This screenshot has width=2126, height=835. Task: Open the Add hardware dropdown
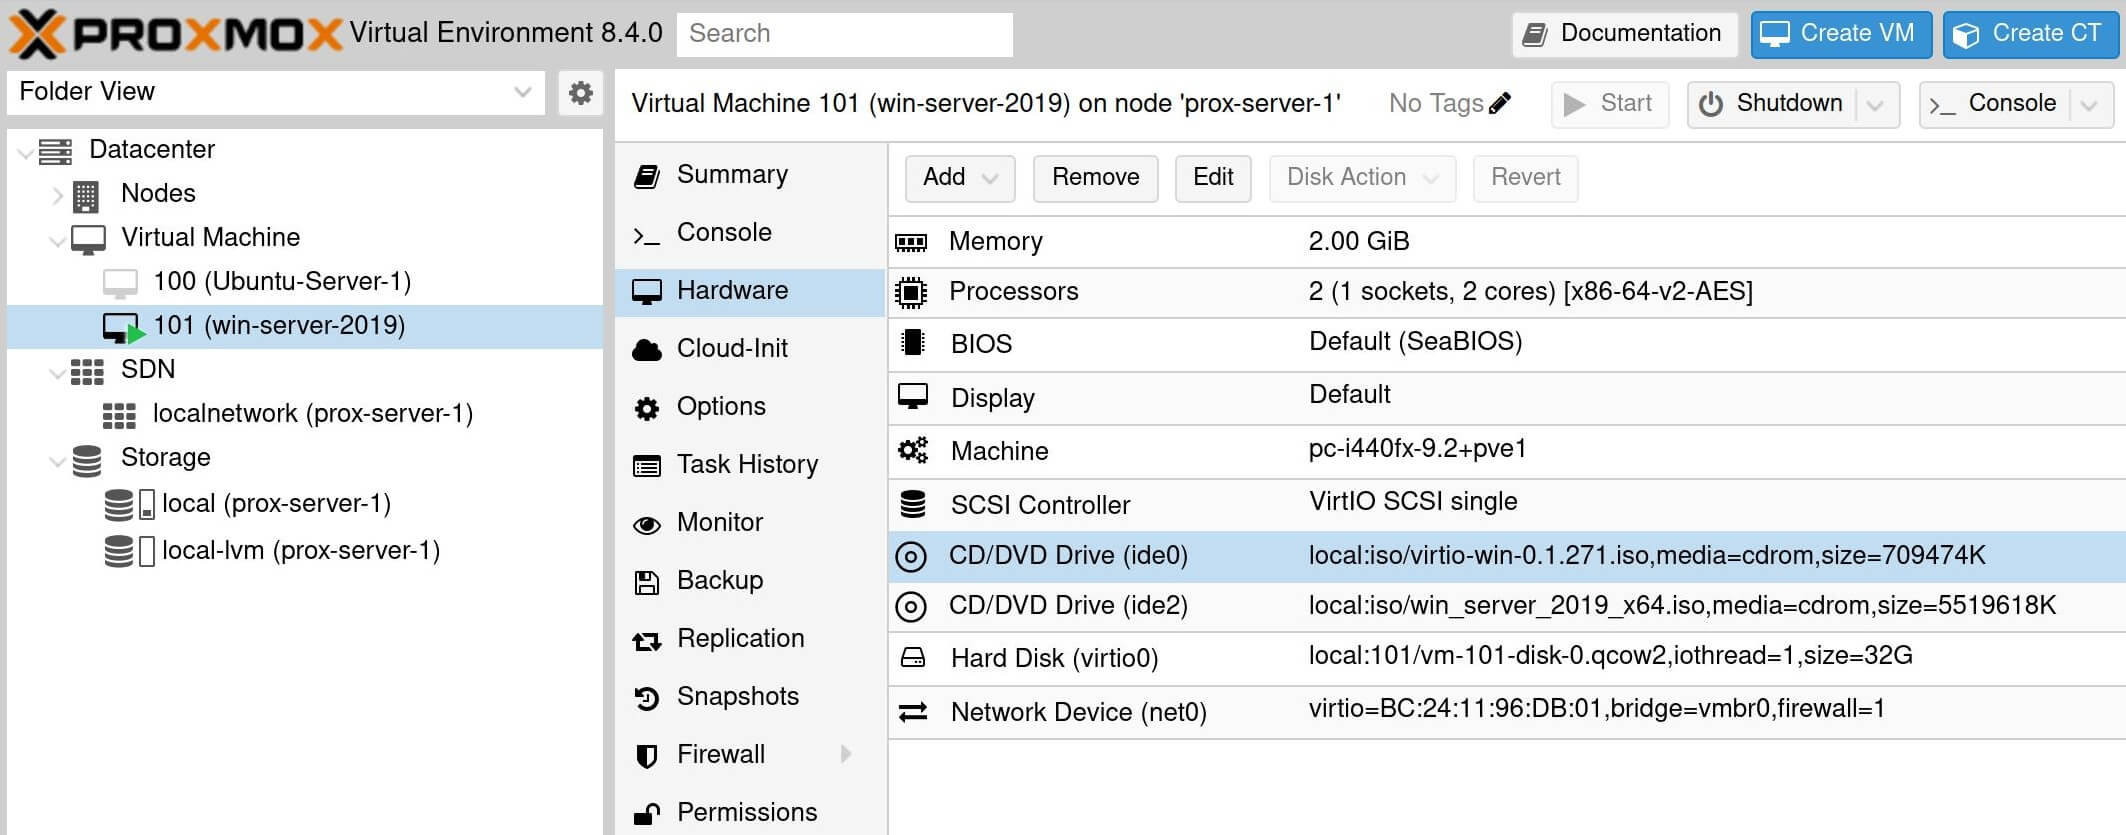(960, 178)
